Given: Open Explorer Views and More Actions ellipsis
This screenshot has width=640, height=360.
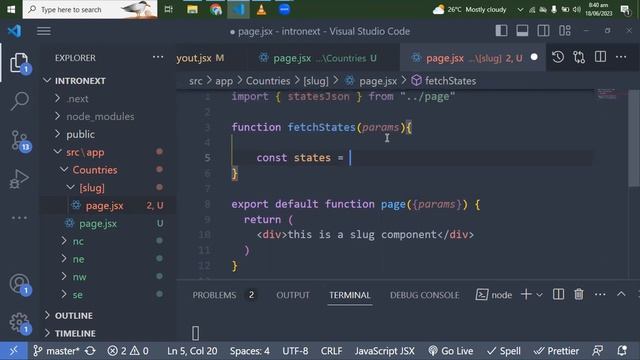Looking at the screenshot, I should pos(158,57).
